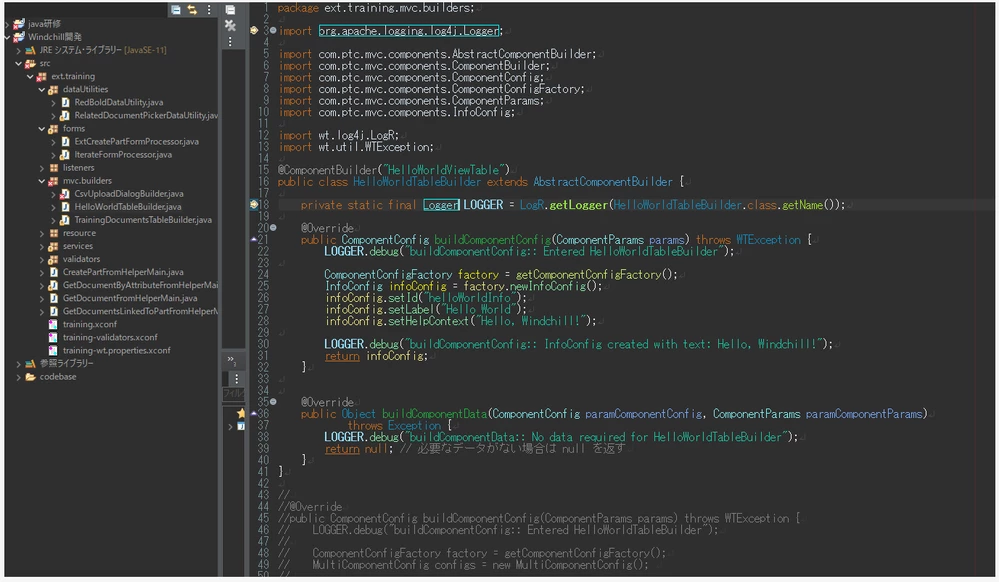The height and width of the screenshot is (582, 999).
Task: Click the src source folder icon
Action: [30, 63]
